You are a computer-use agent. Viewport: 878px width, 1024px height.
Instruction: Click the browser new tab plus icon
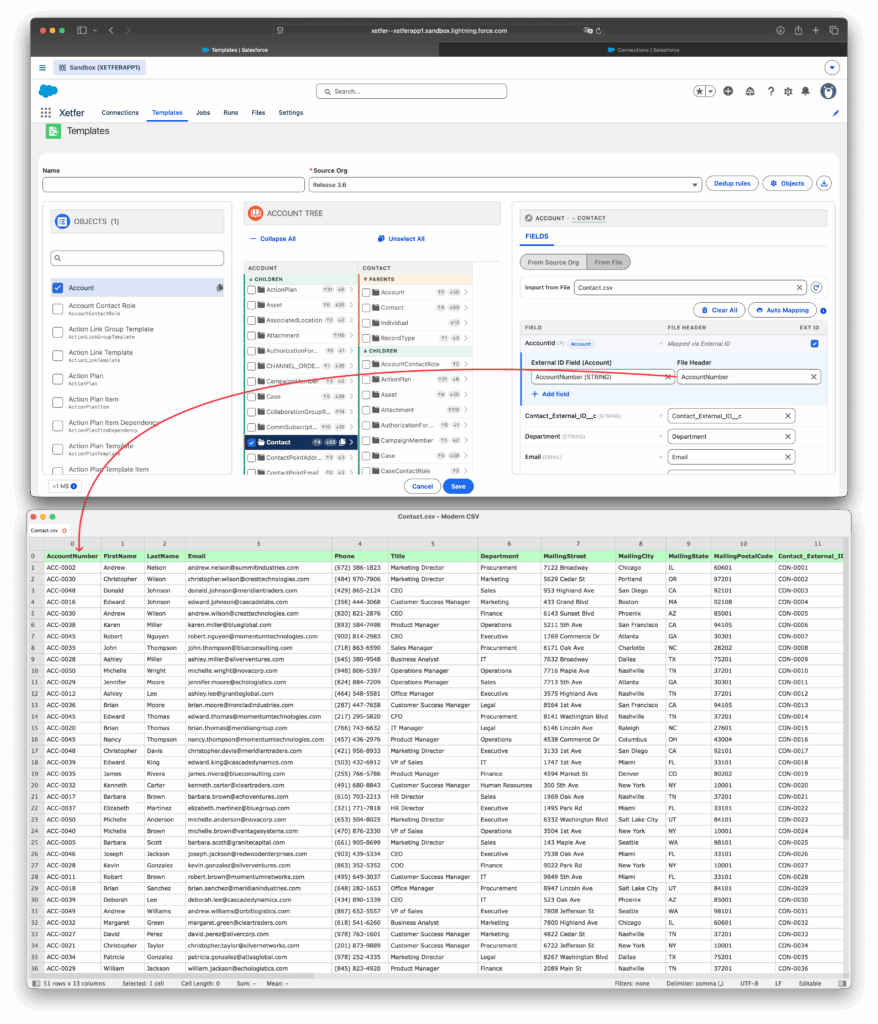pos(816,30)
